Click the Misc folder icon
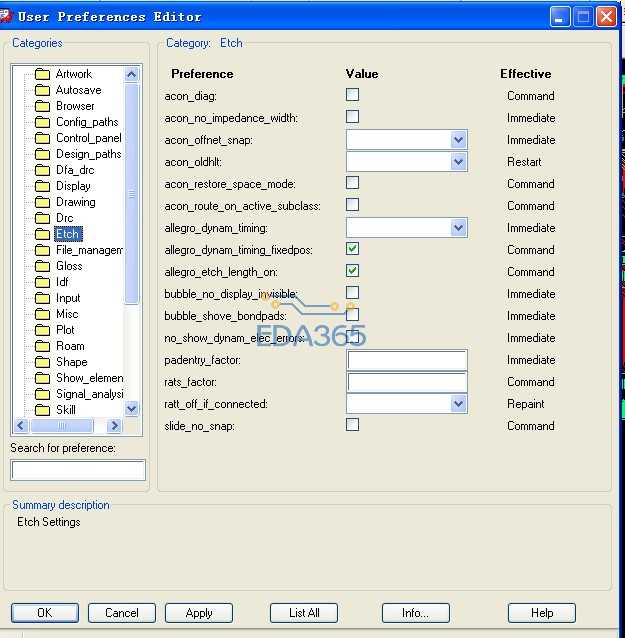Image resolution: width=625 pixels, height=638 pixels. click(x=42, y=314)
